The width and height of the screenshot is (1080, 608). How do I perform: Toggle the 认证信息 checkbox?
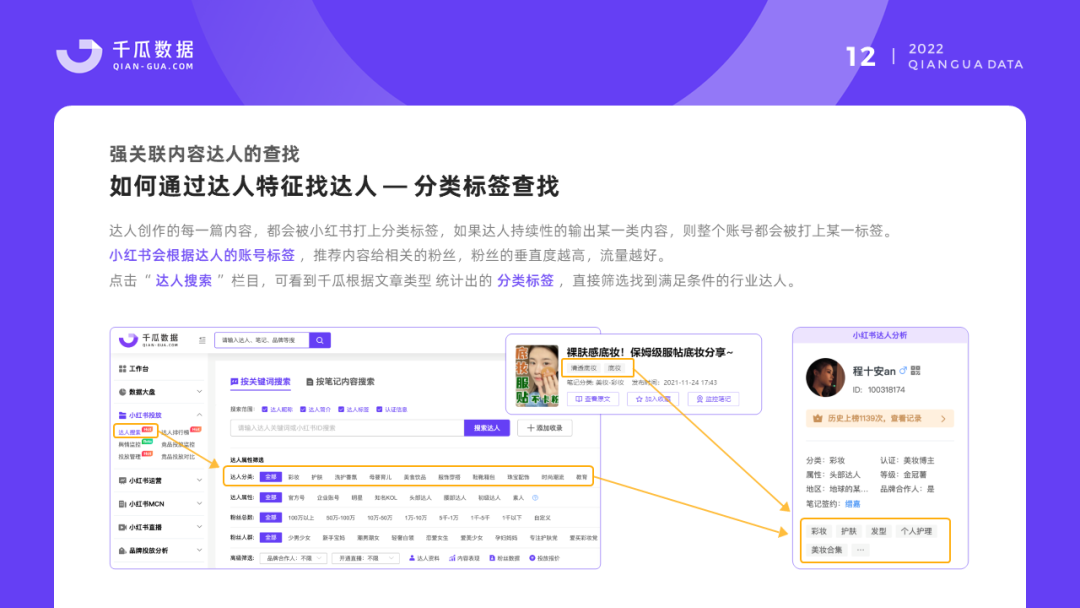(380, 410)
